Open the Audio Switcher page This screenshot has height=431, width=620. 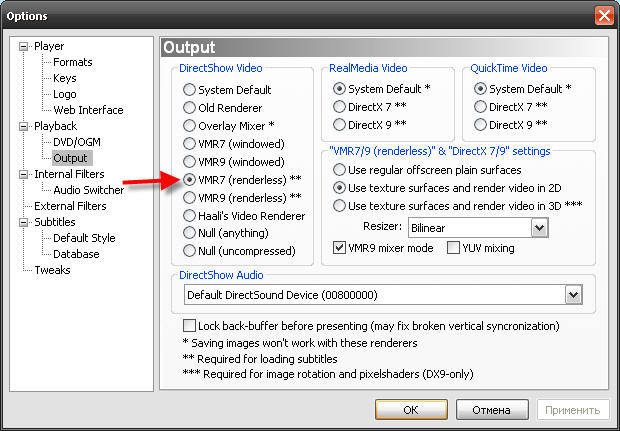click(x=88, y=190)
